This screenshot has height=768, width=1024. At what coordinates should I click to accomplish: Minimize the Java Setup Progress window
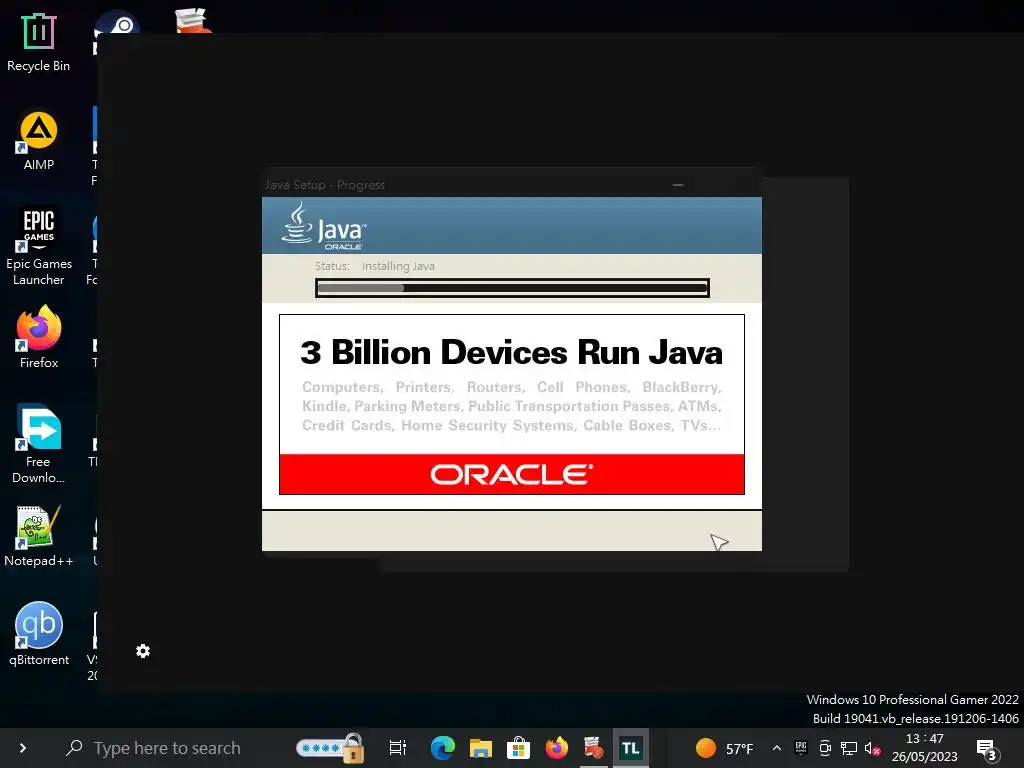[x=678, y=185]
